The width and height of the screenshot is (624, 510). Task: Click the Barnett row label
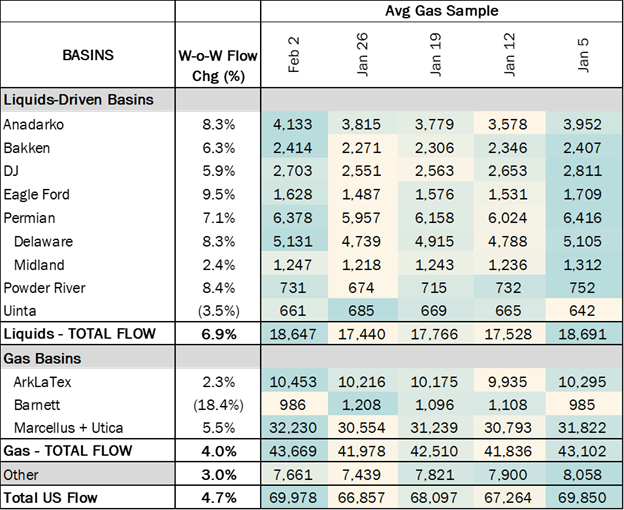(37, 405)
